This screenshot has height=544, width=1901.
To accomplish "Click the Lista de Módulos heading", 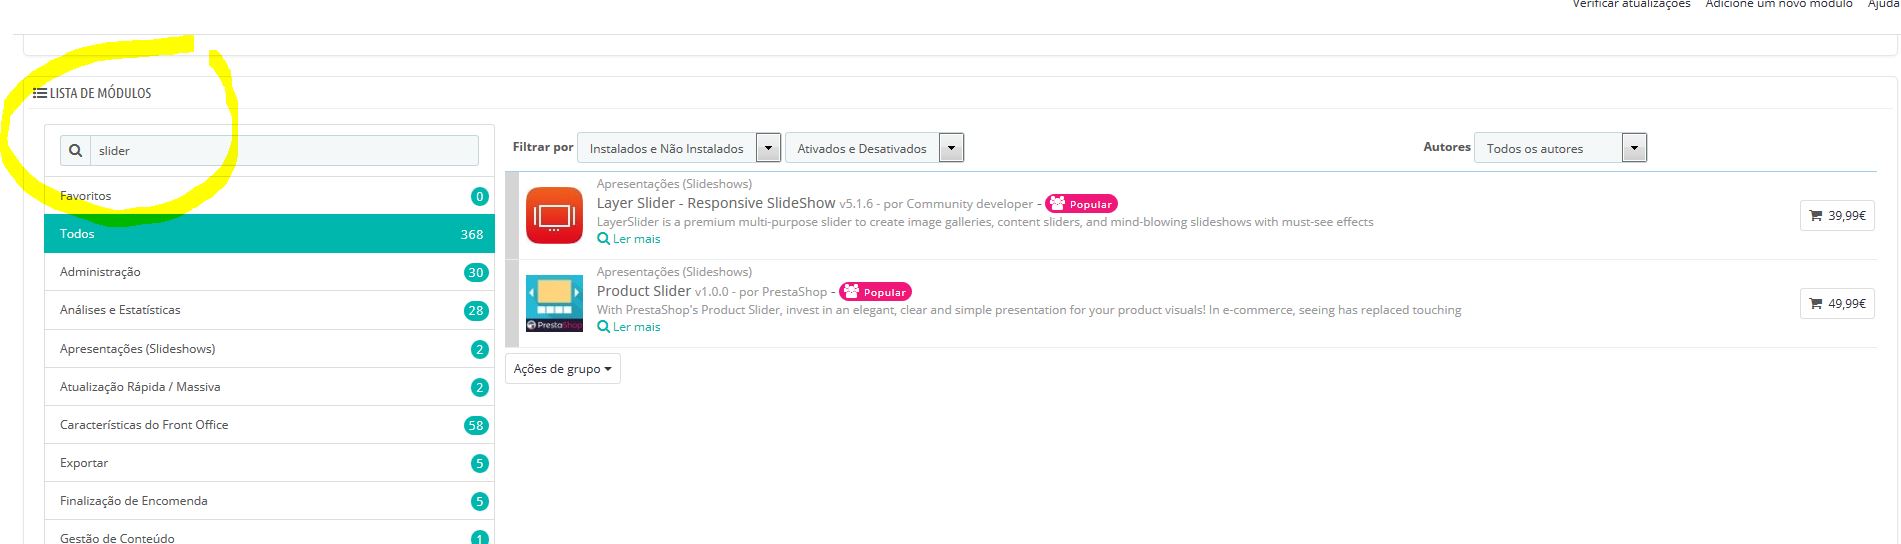I will tap(100, 93).
